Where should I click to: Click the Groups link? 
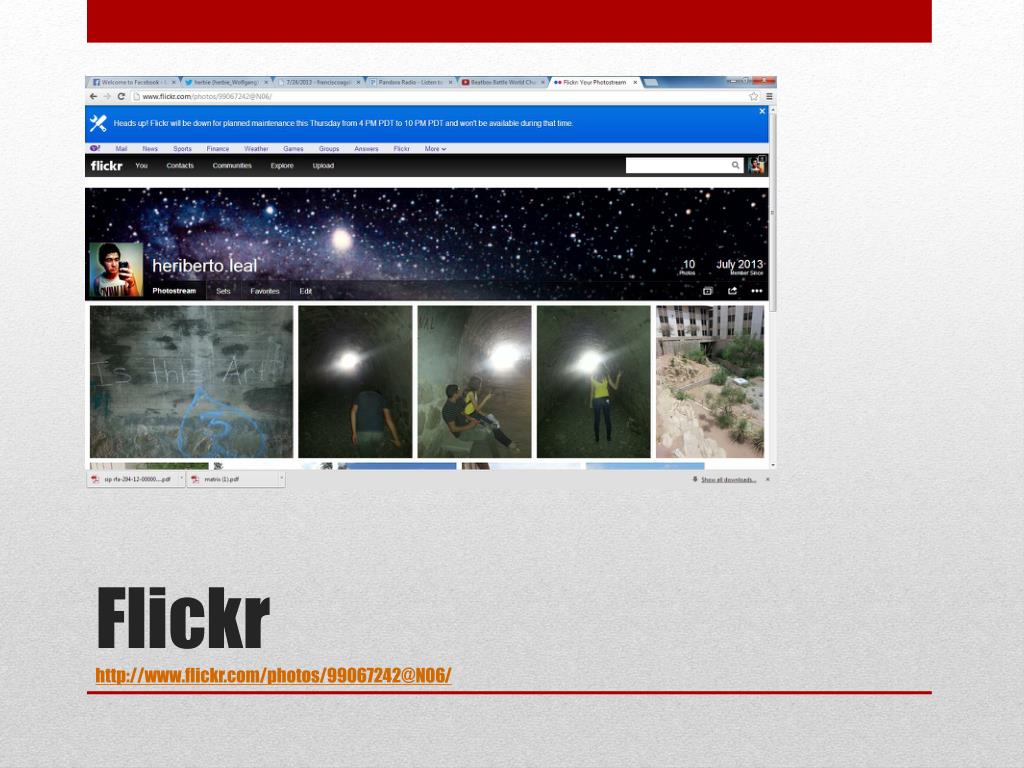[x=329, y=149]
